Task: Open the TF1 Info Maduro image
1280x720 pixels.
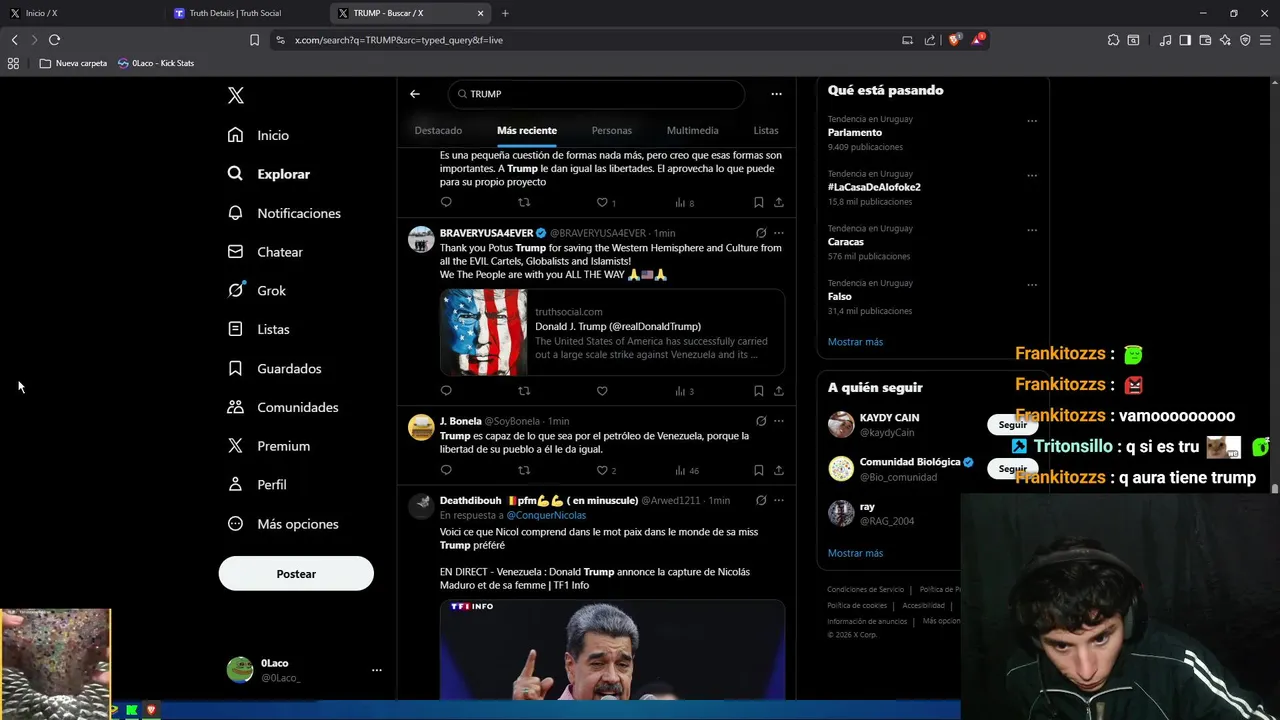Action: (612, 649)
